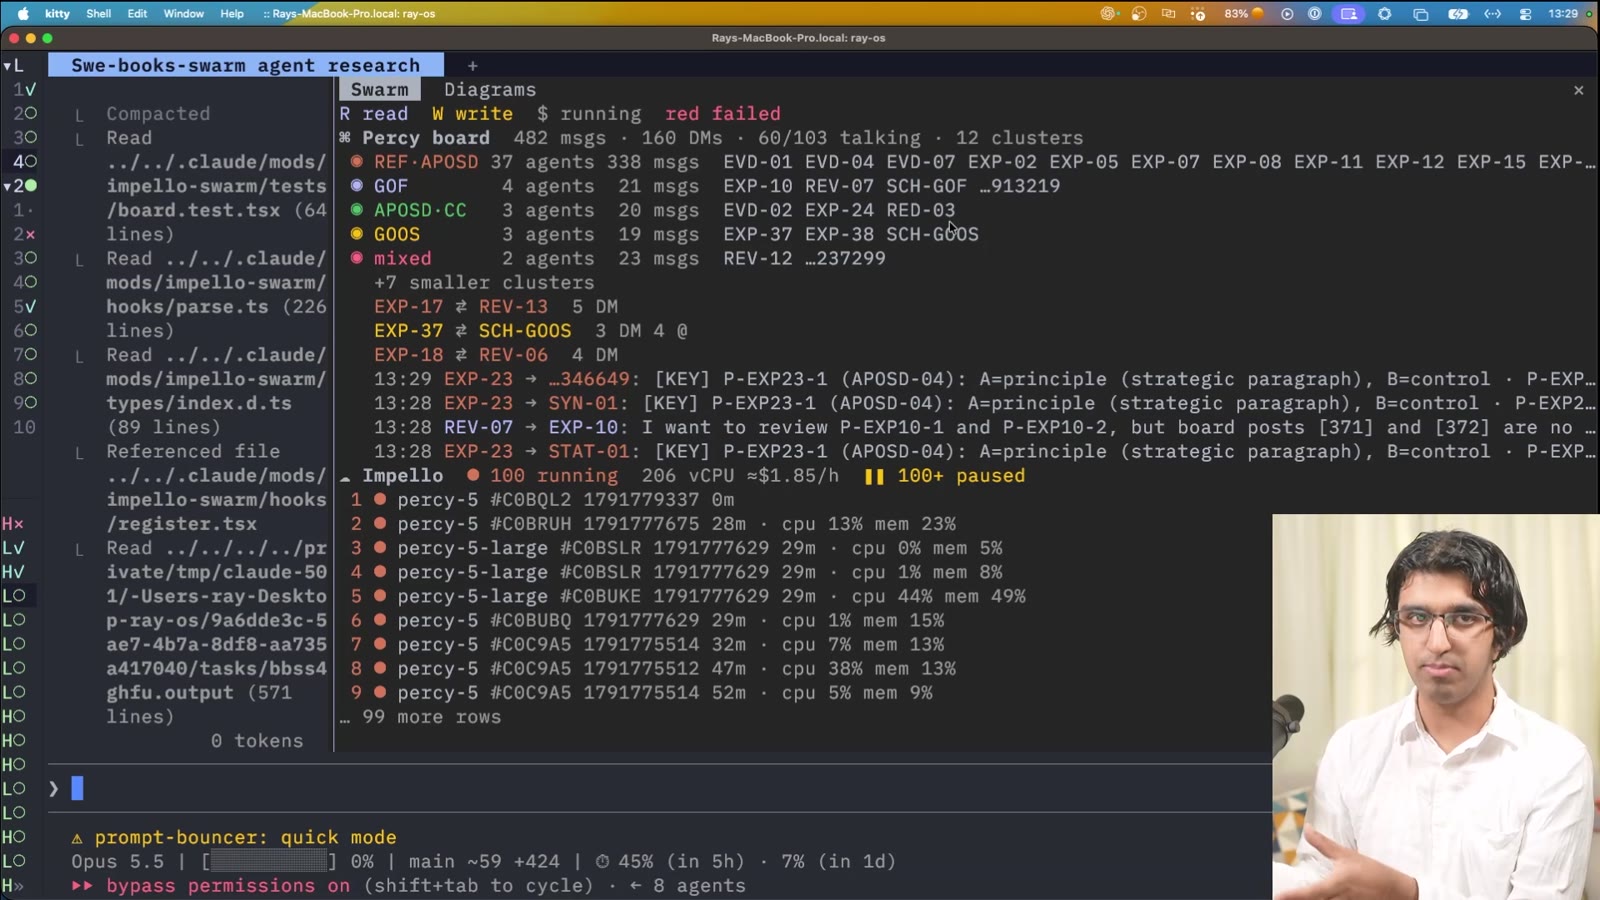
Task: Open a new tab with the plus button
Action: click(x=473, y=66)
